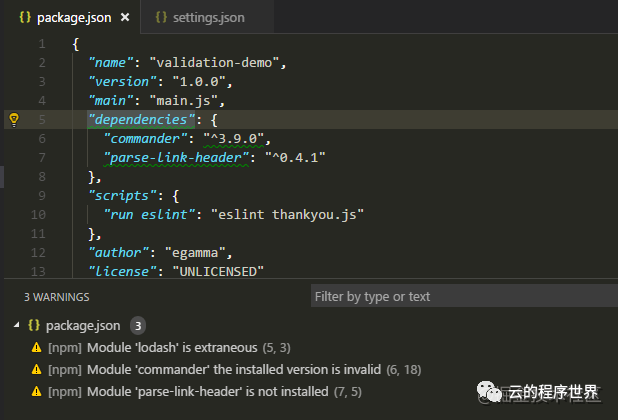Click the braces icon on the settings.json tab

click(x=161, y=17)
